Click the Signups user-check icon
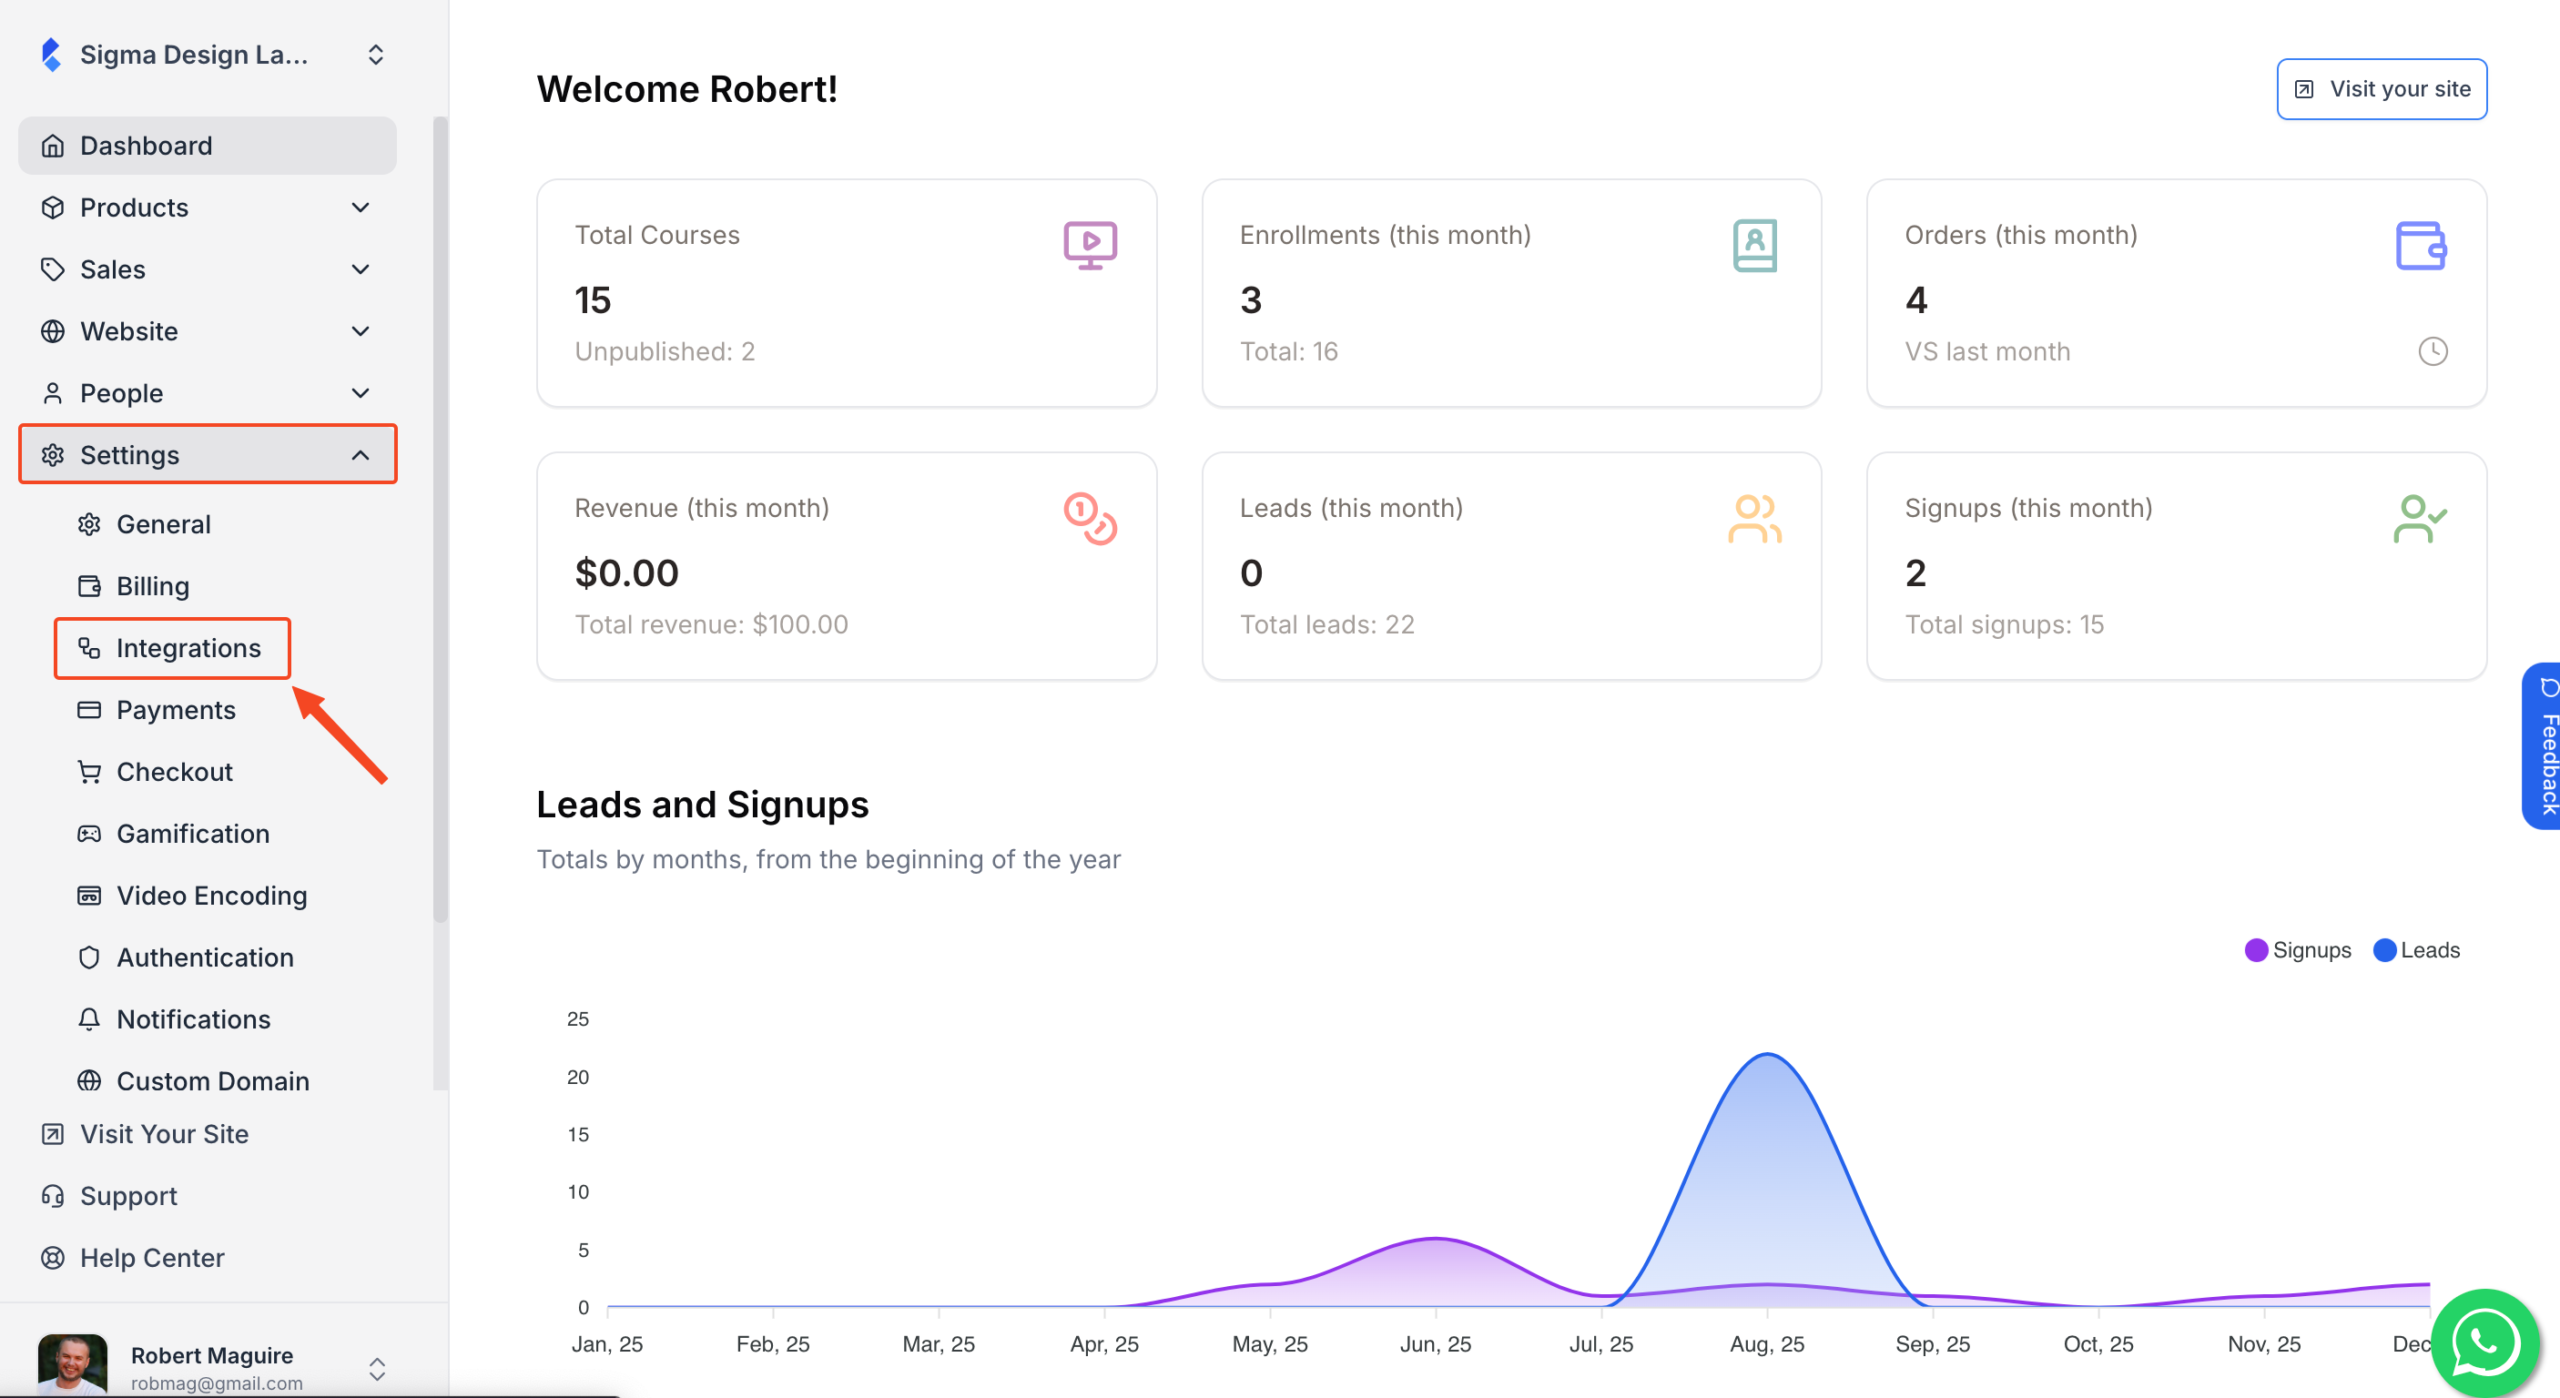Screen dimensions: 2560x1398 pos(2420,519)
